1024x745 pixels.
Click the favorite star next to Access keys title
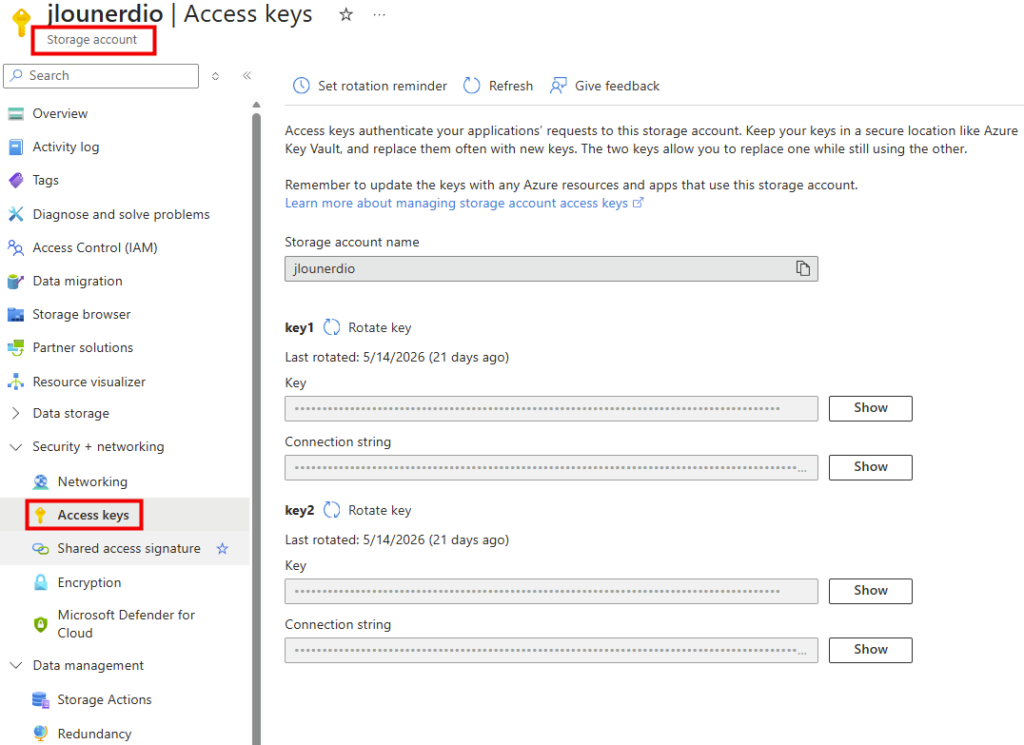[346, 14]
